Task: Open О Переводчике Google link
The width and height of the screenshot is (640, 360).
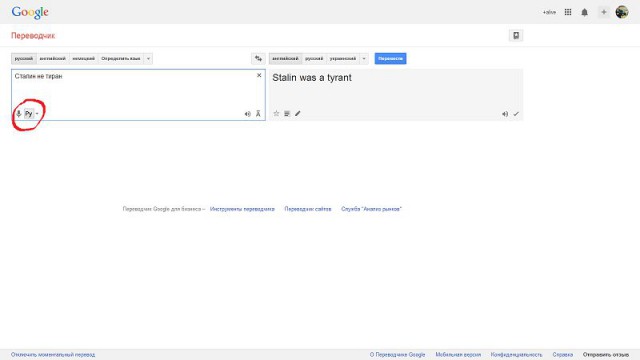Action: [397, 355]
